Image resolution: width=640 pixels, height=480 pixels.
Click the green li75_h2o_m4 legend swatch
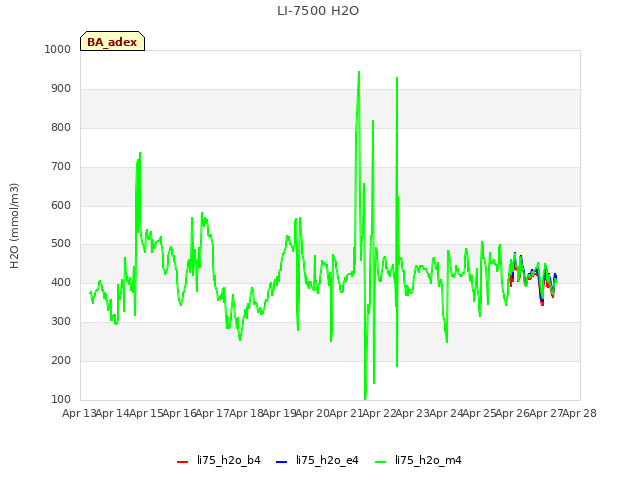(380, 462)
